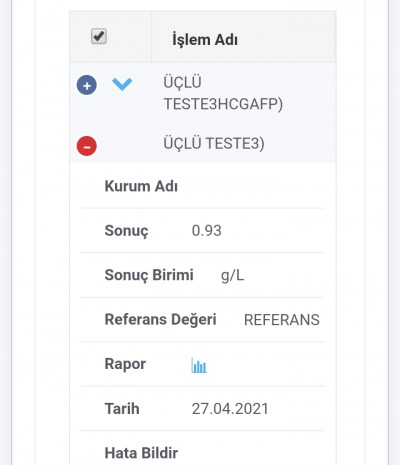400x465 pixels.
Task: Expand row with the blue plus icon
Action: (x=87, y=85)
